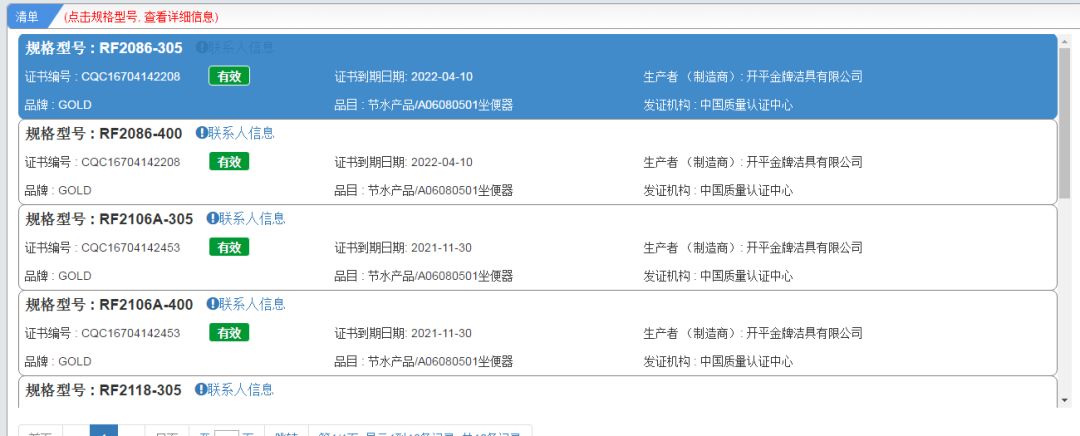Viewport: 1080px width, 436px height.
Task: Click the vertical scrollbar thumb of the list
Action: click(x=1065, y=124)
